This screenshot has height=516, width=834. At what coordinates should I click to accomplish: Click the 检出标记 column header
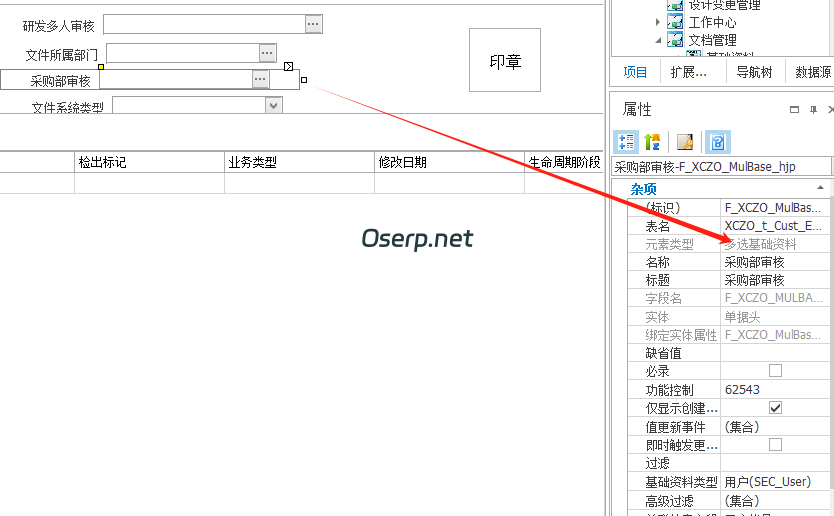click(x=149, y=162)
